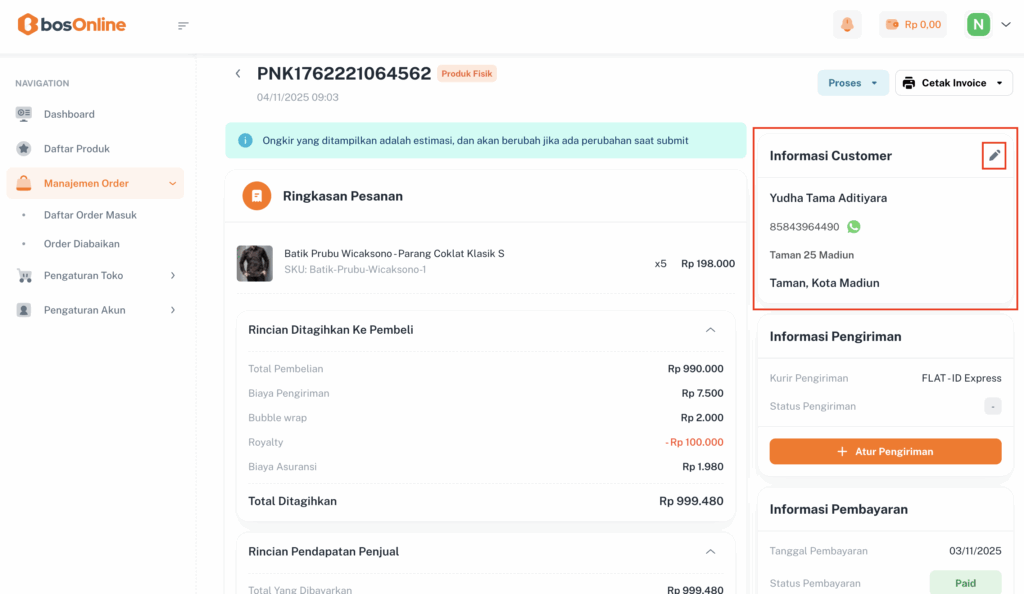Open Order Diabaikan list
This screenshot has width=1024, height=594.
(82, 244)
